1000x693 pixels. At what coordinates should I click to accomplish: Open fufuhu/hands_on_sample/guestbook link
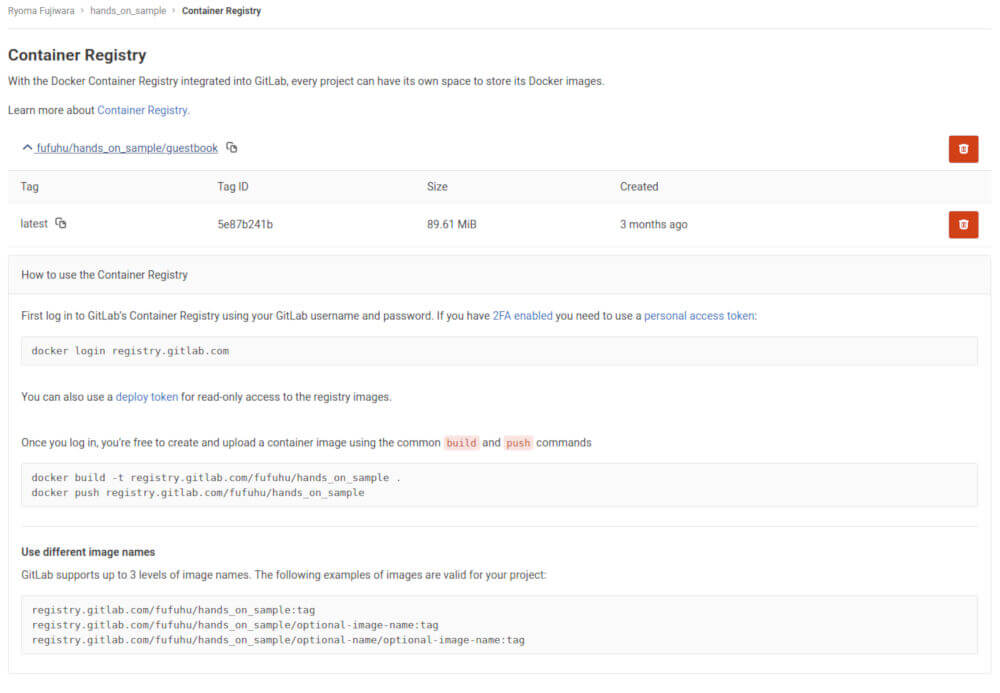pos(127,148)
